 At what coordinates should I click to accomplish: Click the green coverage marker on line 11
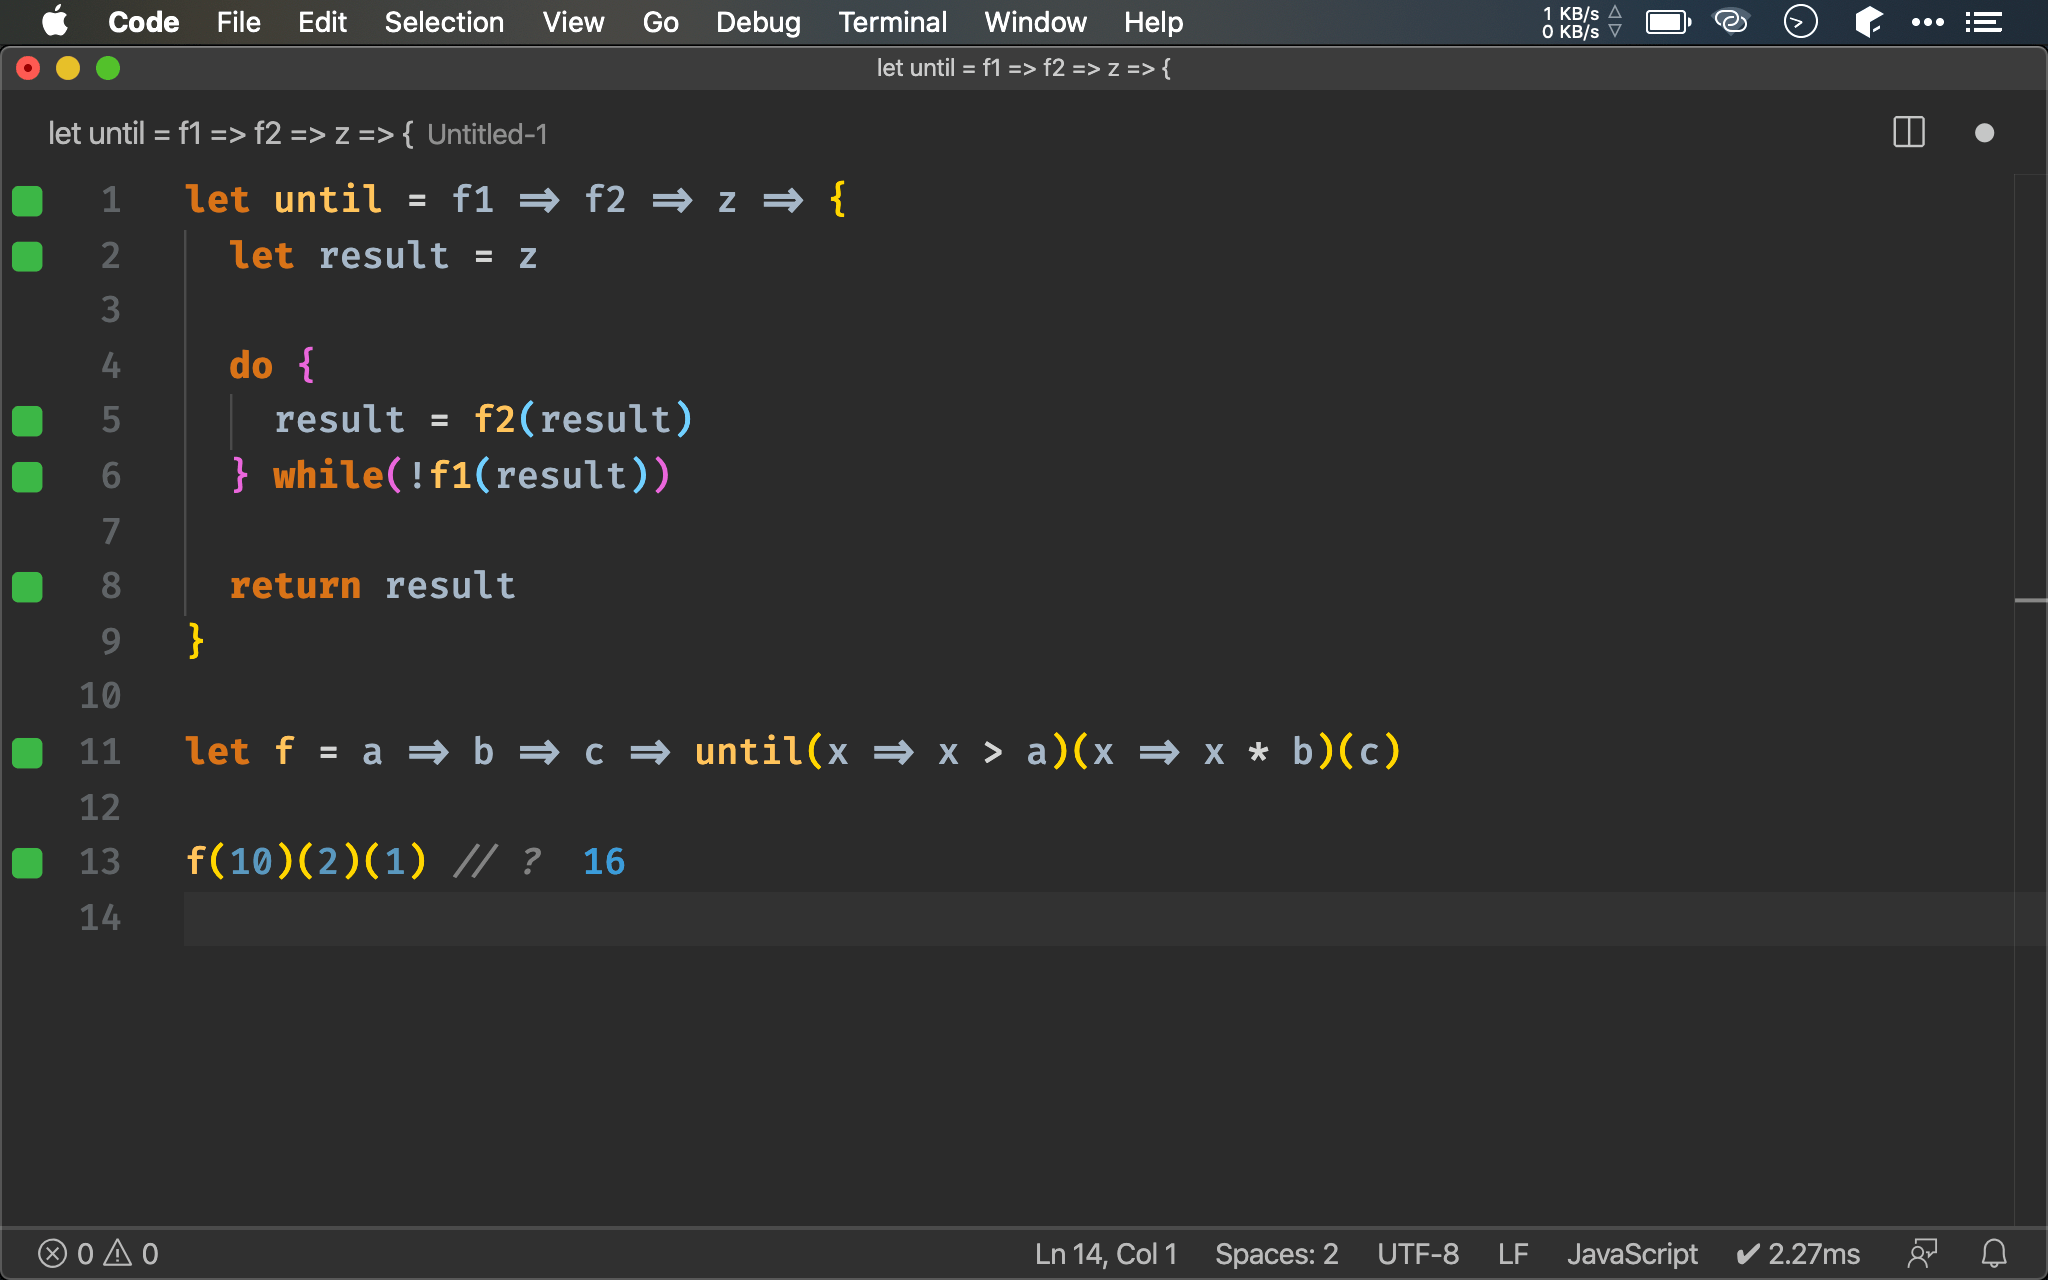(27, 753)
